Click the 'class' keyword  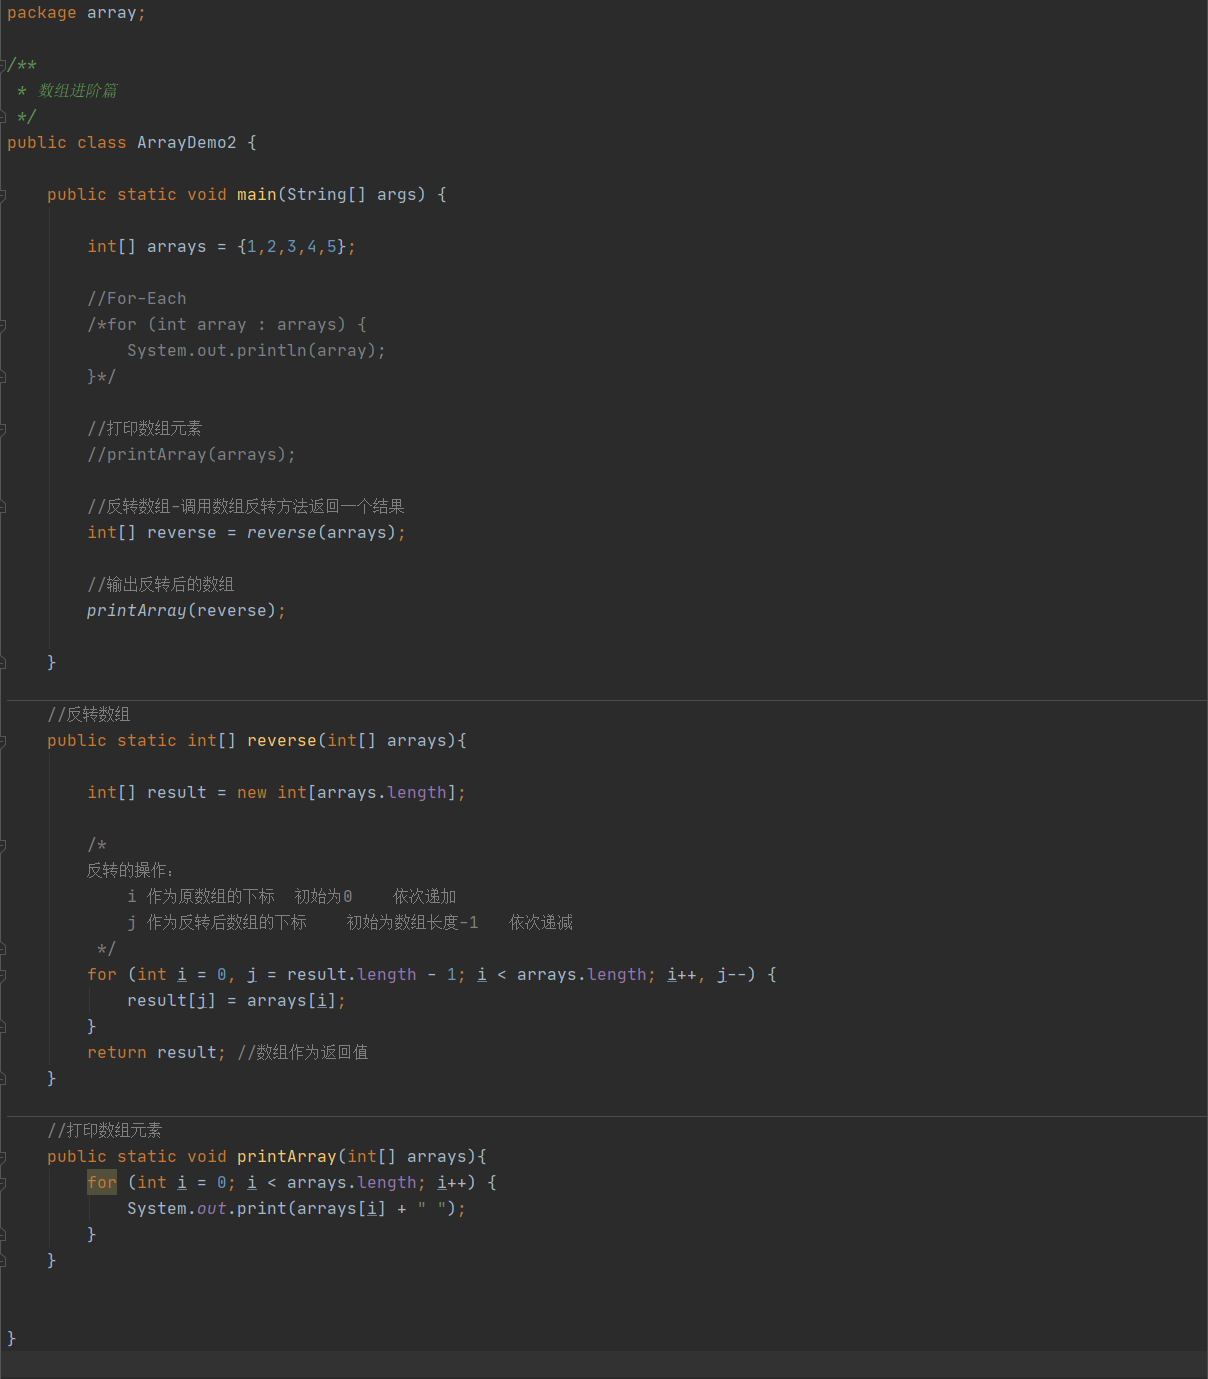[102, 143]
